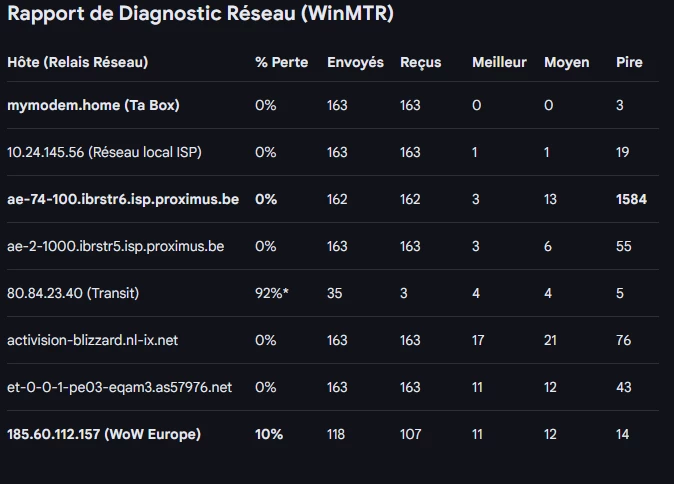Screen dimensions: 674x484
Task: Select the 80.84.23.40 (Transit) host
Action: click(x=73, y=293)
